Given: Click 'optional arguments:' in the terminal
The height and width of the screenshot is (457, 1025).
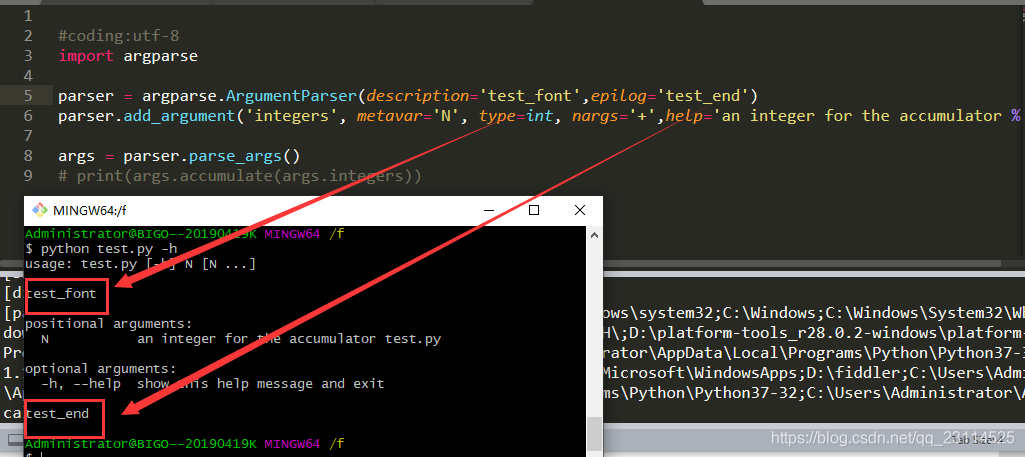Looking at the screenshot, I should coord(101,369).
